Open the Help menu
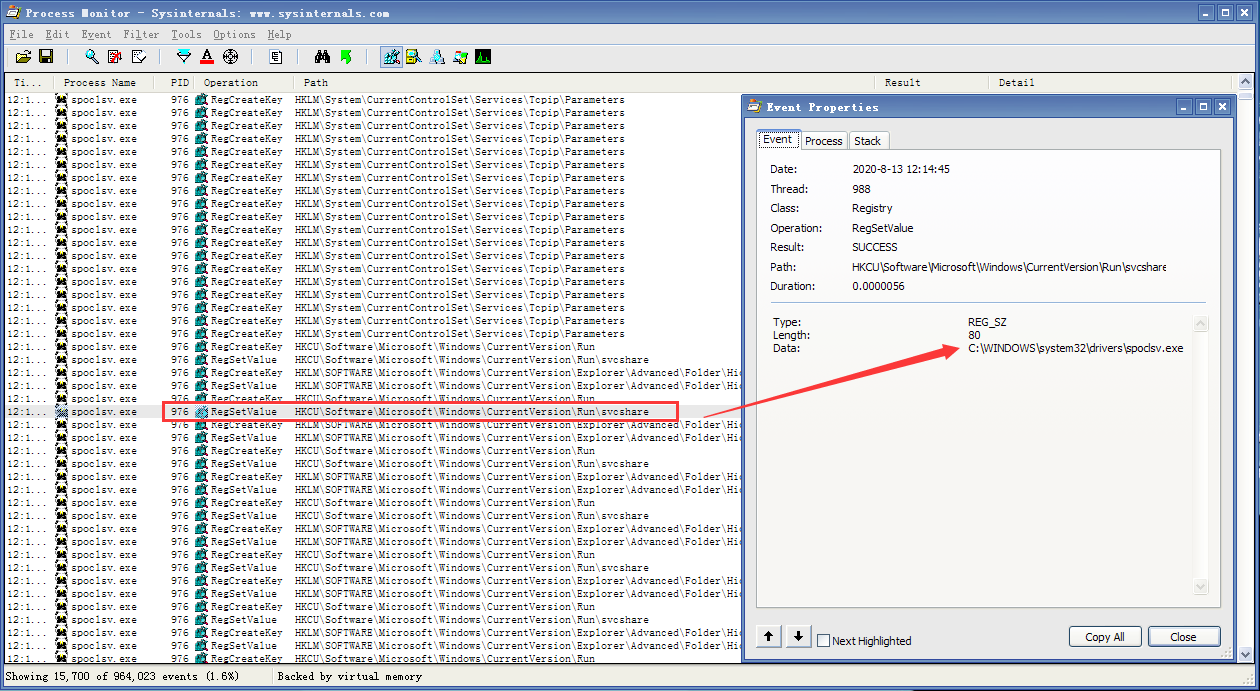This screenshot has width=1260, height=691. pos(279,34)
